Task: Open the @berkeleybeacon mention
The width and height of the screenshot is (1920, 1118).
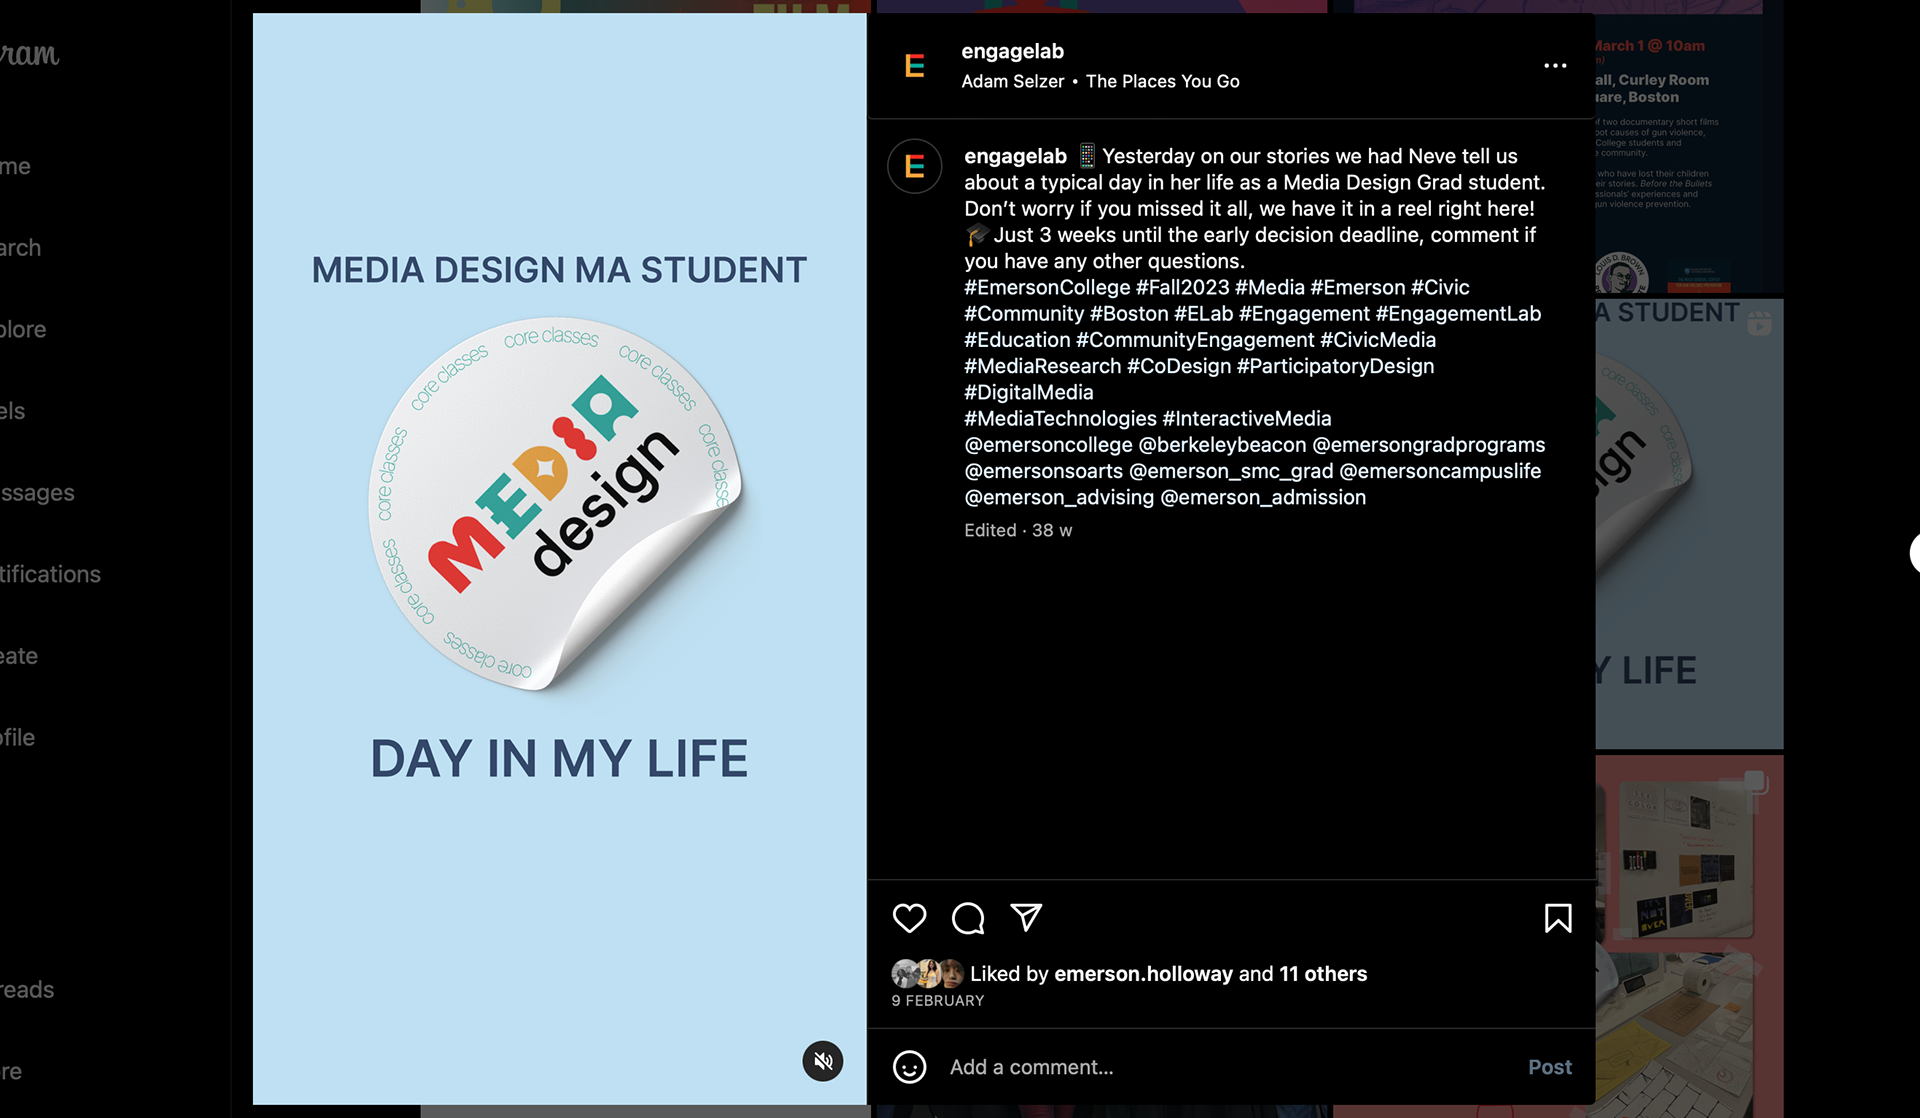Action: click(x=1222, y=444)
